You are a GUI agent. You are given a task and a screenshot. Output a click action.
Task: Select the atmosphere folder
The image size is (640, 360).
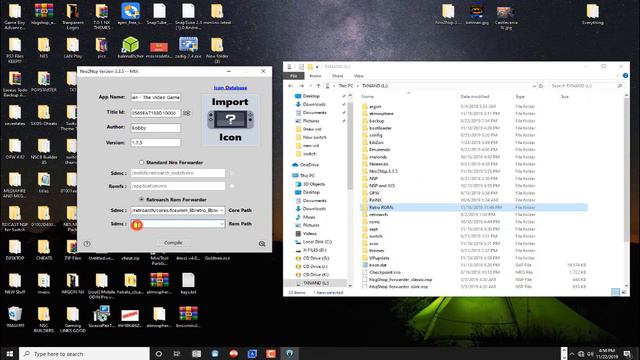point(381,113)
